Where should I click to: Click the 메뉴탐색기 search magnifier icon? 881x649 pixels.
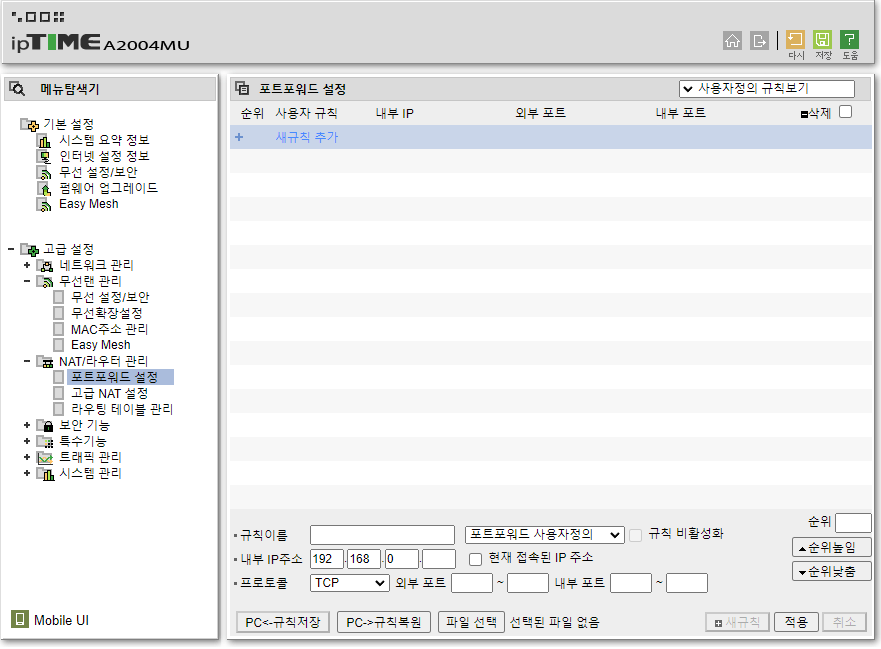point(17,89)
